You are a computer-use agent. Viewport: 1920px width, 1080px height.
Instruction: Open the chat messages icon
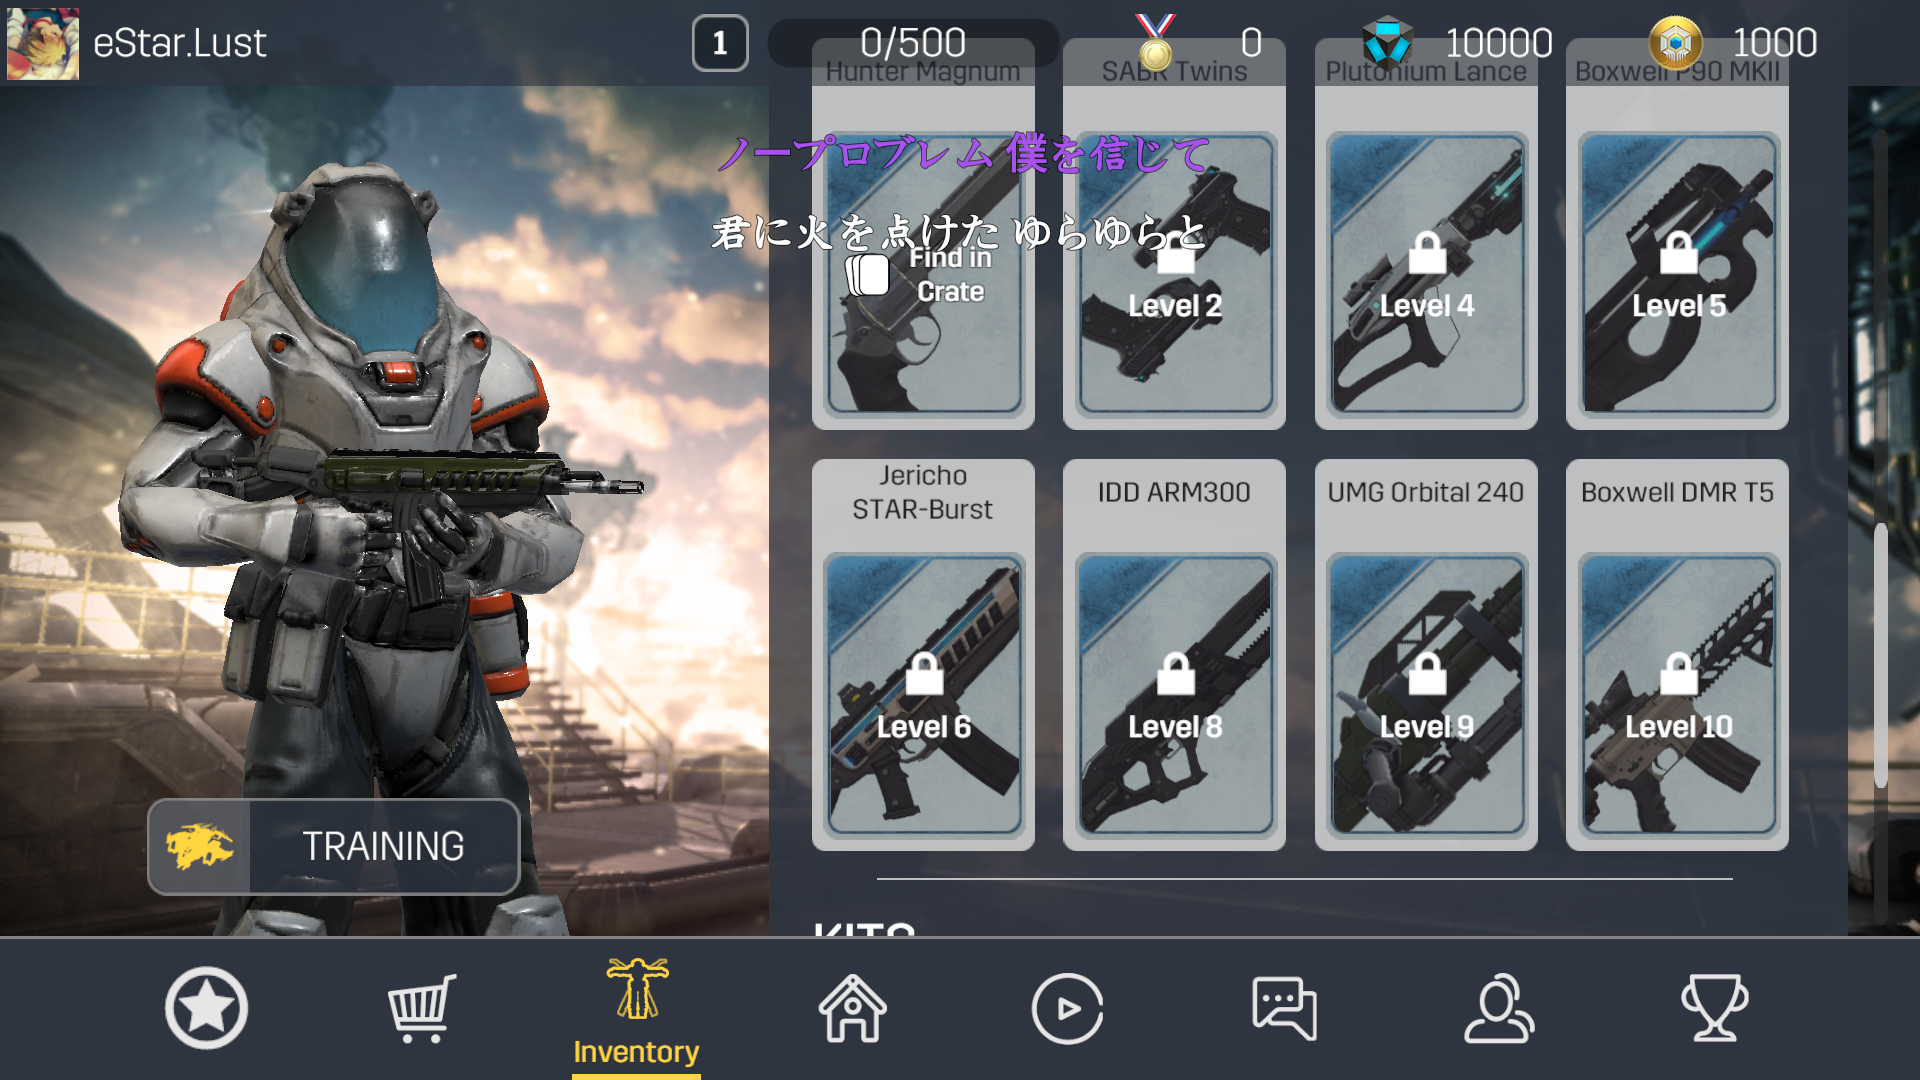pyautogui.click(x=1284, y=1008)
